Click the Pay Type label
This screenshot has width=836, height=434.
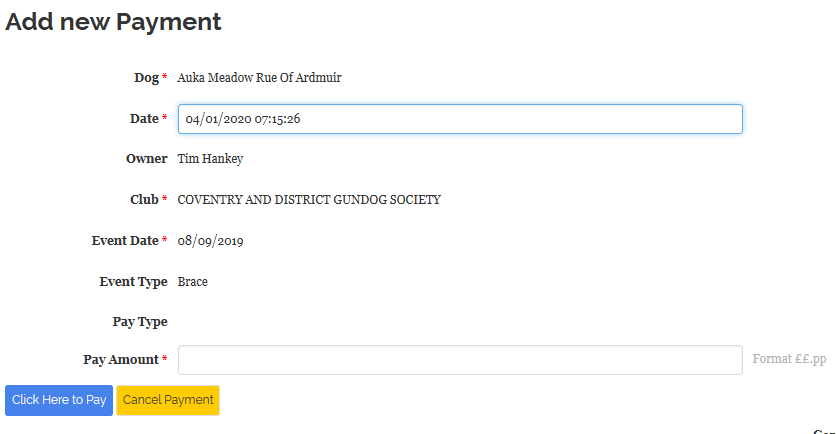(140, 322)
